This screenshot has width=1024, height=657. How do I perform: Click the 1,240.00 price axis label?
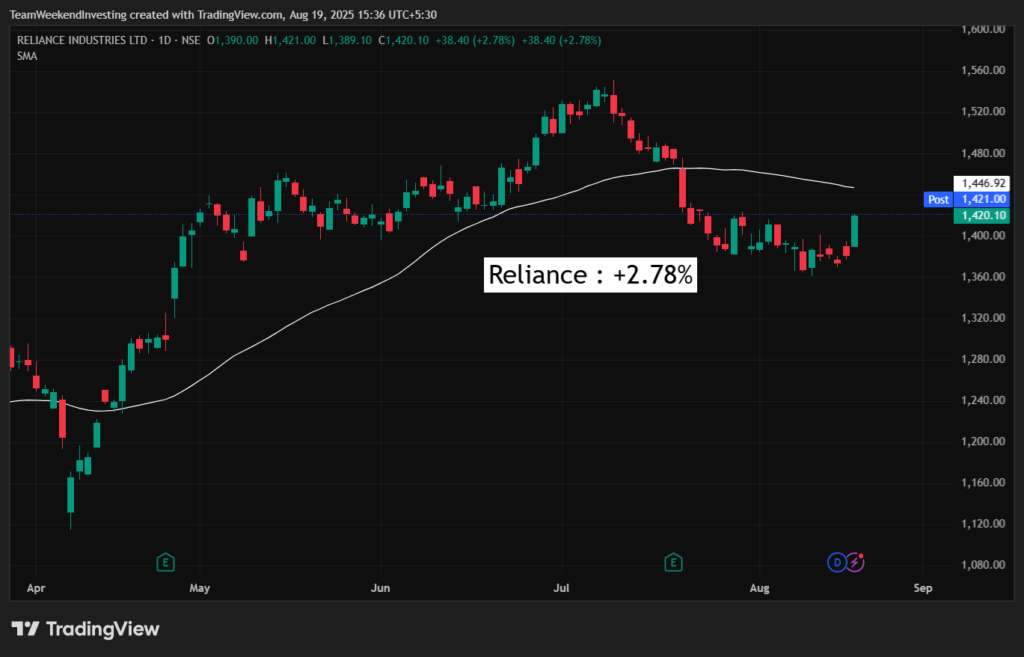click(983, 400)
